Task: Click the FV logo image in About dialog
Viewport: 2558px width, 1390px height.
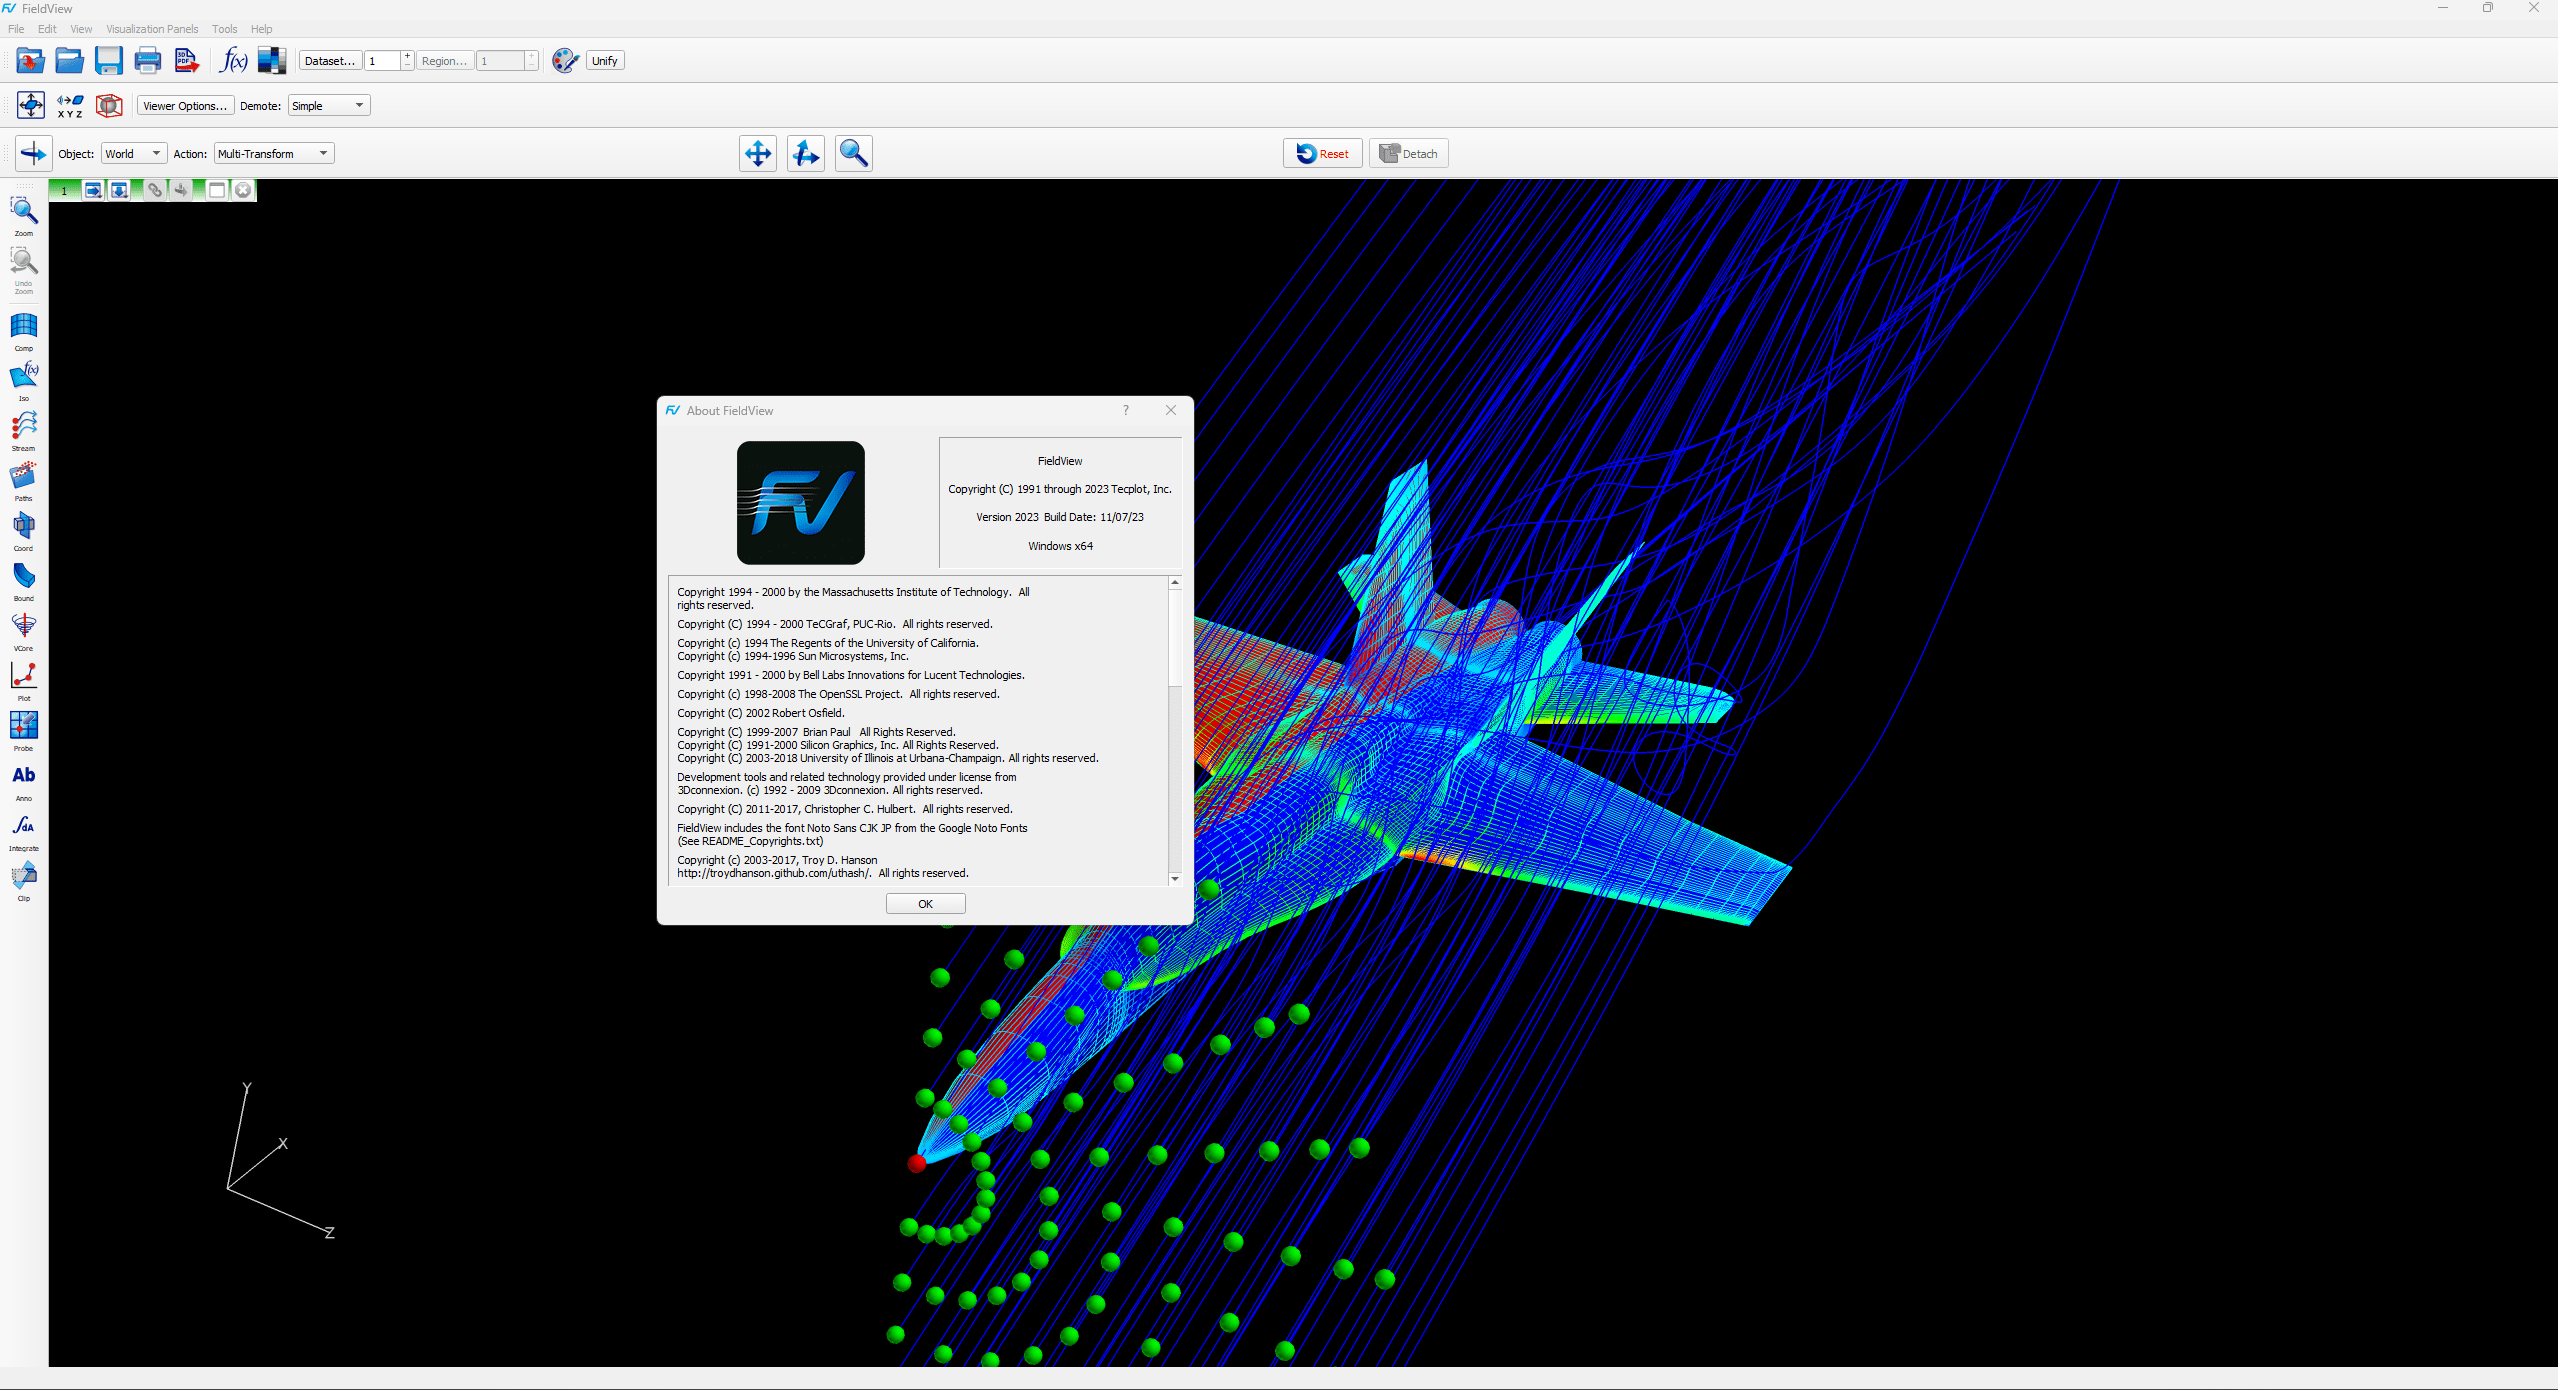Action: click(x=800, y=503)
